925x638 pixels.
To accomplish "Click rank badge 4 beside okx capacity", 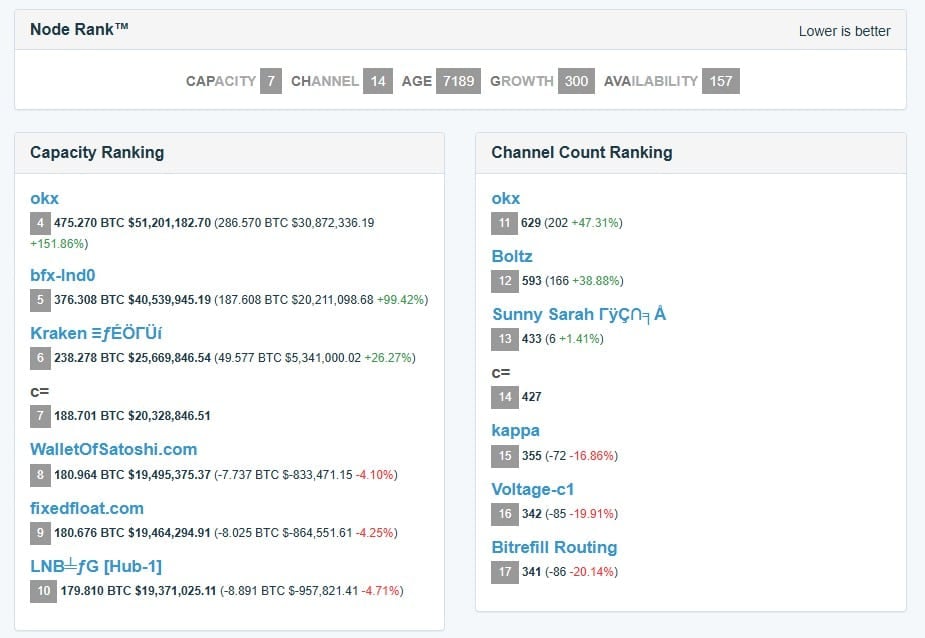I will click(x=40, y=223).
